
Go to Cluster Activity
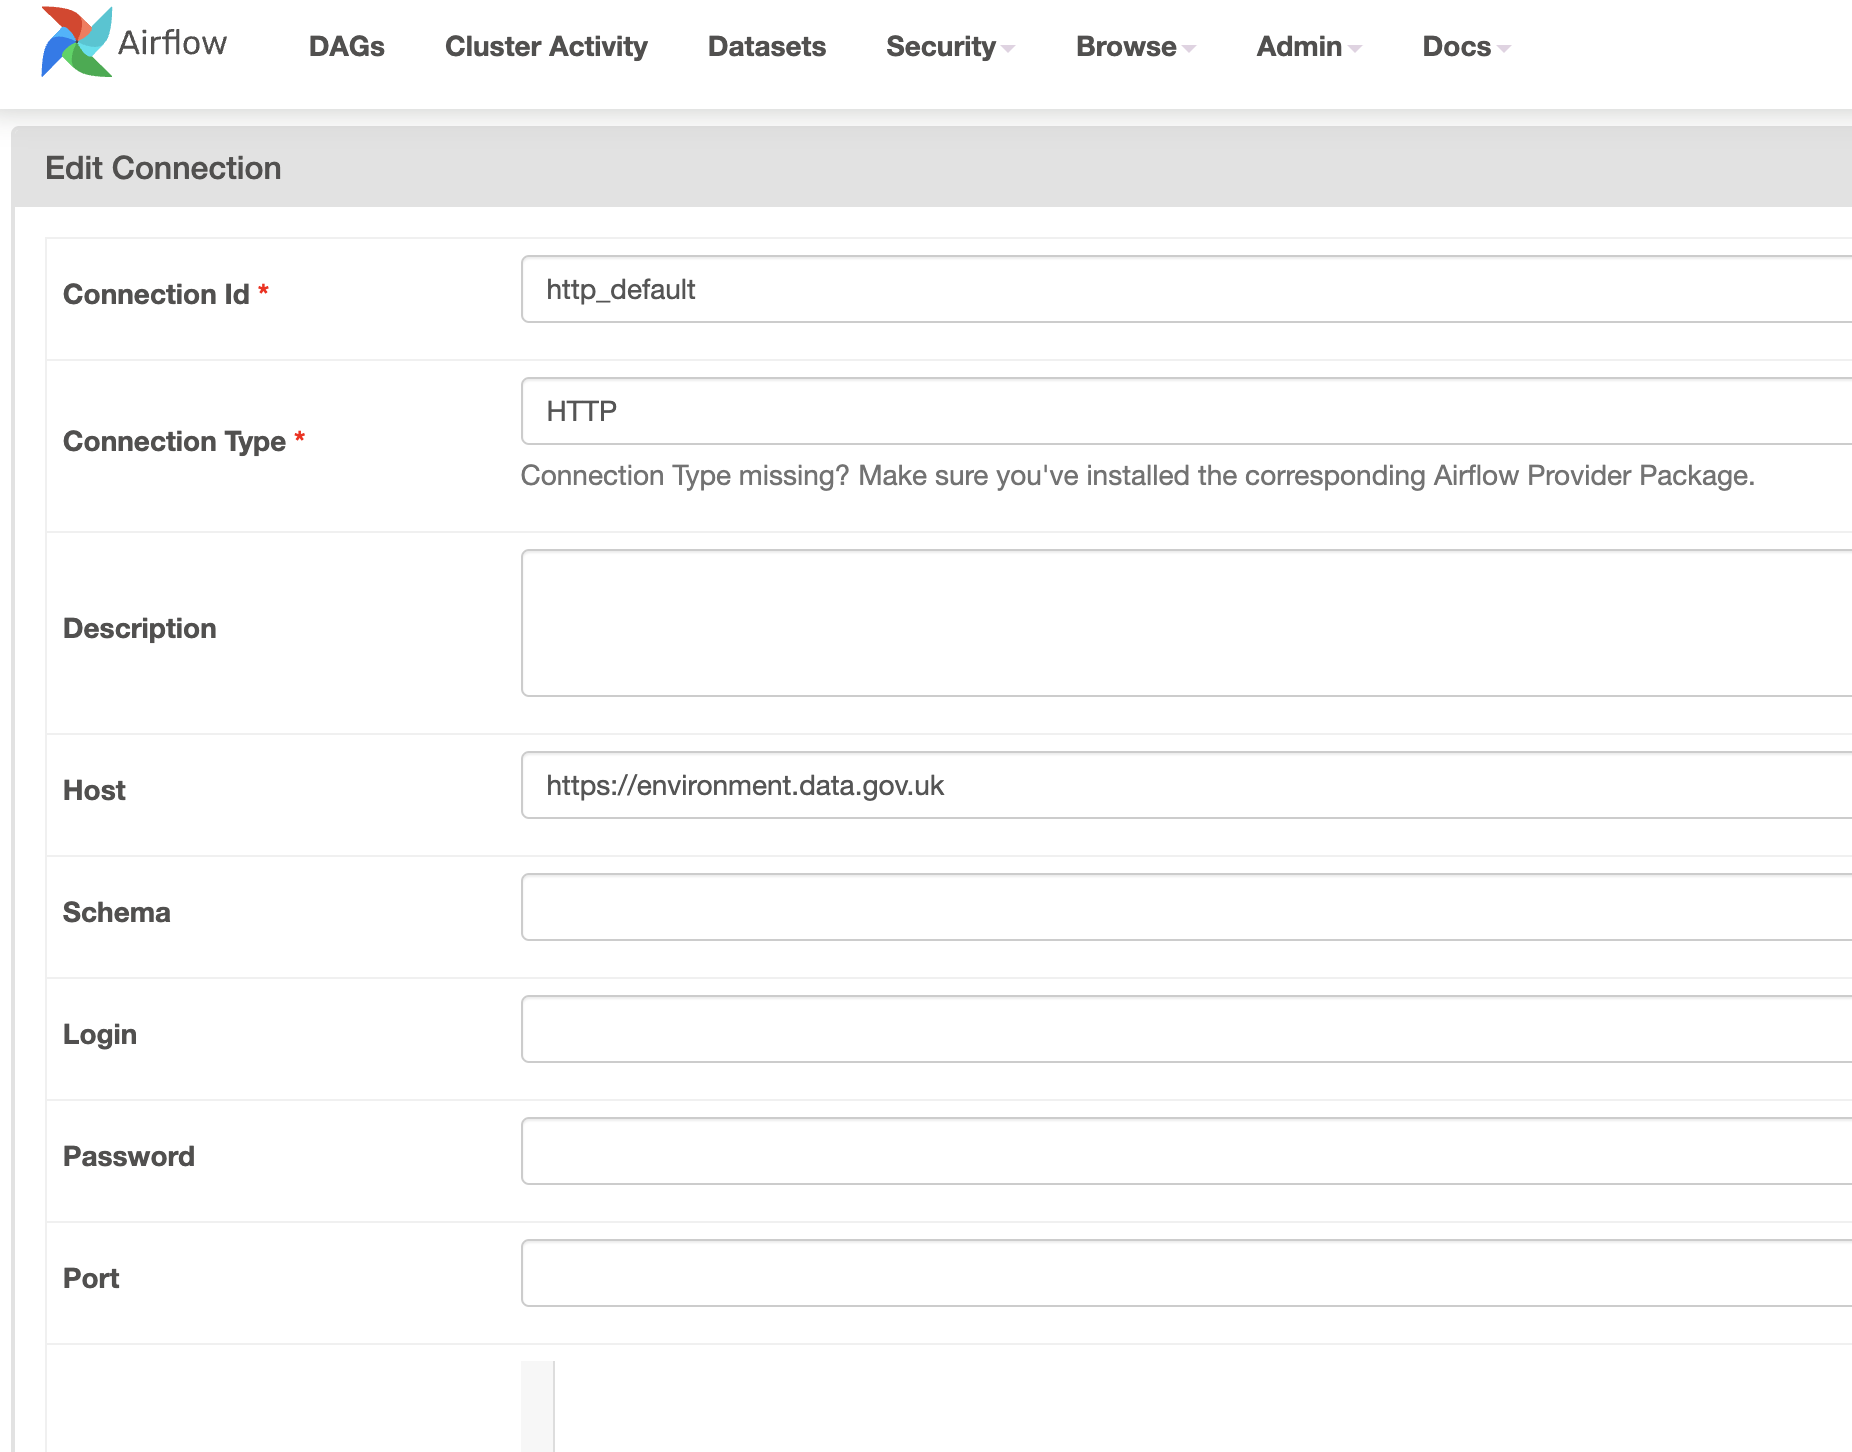click(546, 46)
